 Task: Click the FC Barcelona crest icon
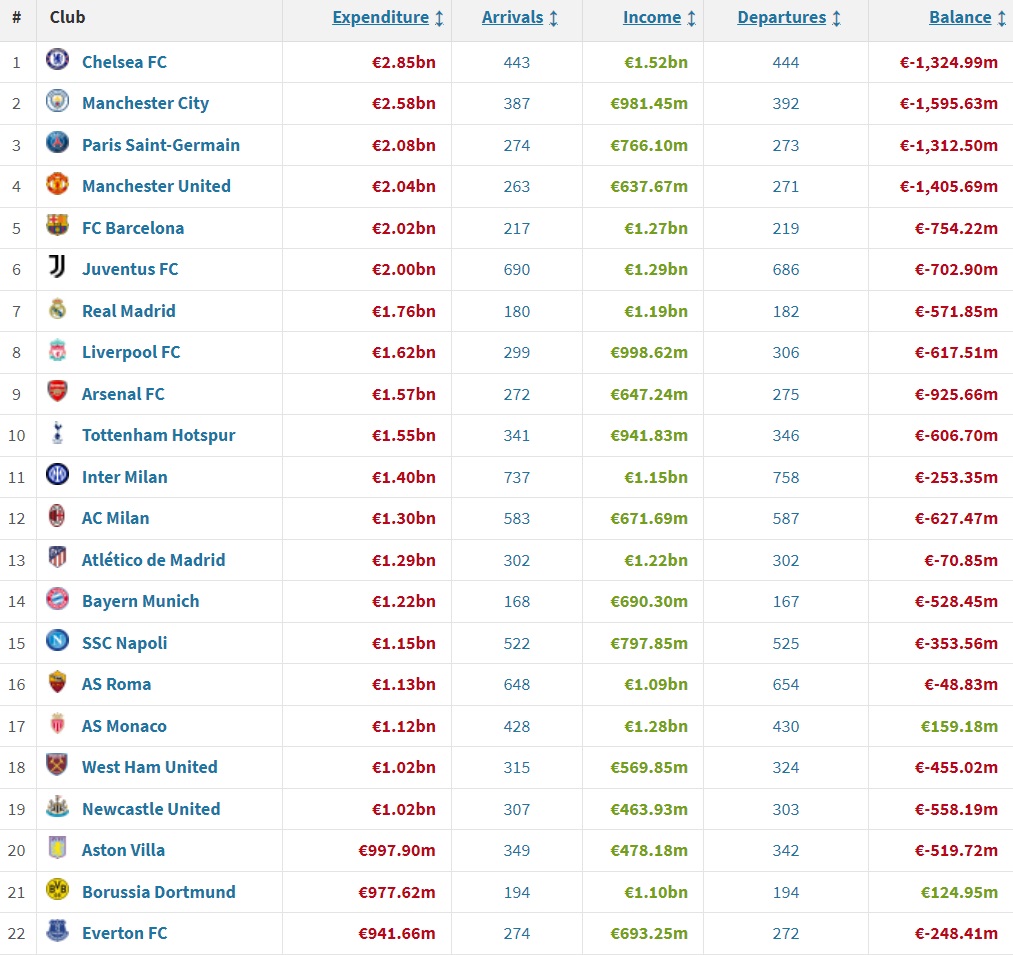(57, 227)
